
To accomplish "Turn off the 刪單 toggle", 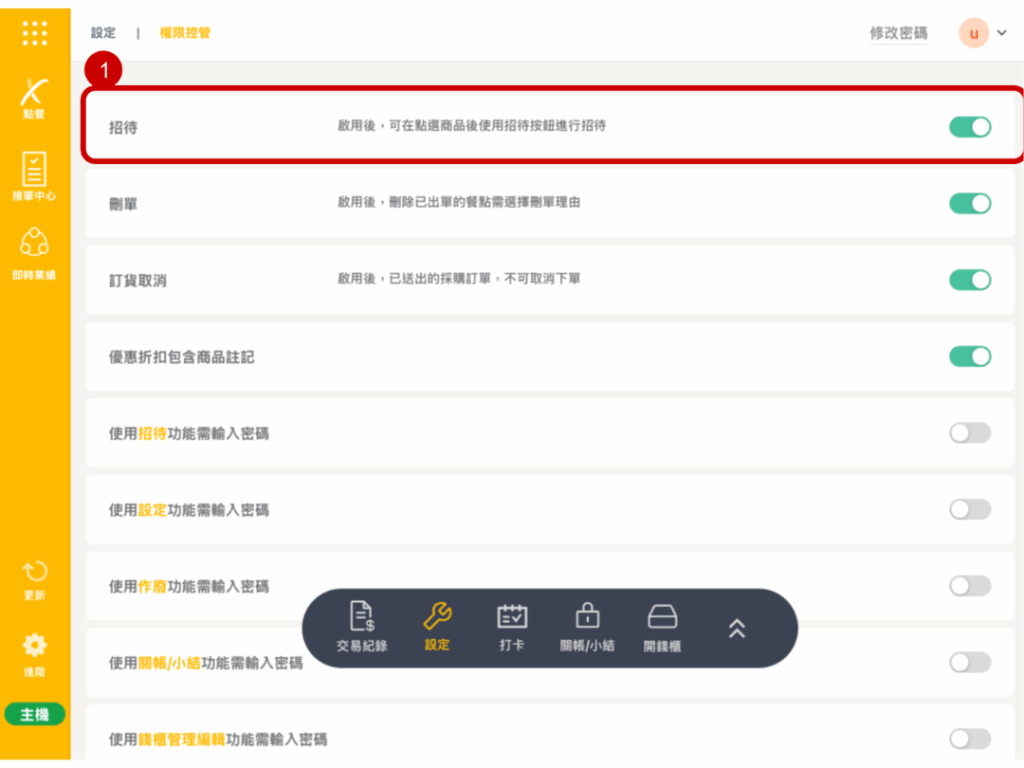I will pos(969,203).
